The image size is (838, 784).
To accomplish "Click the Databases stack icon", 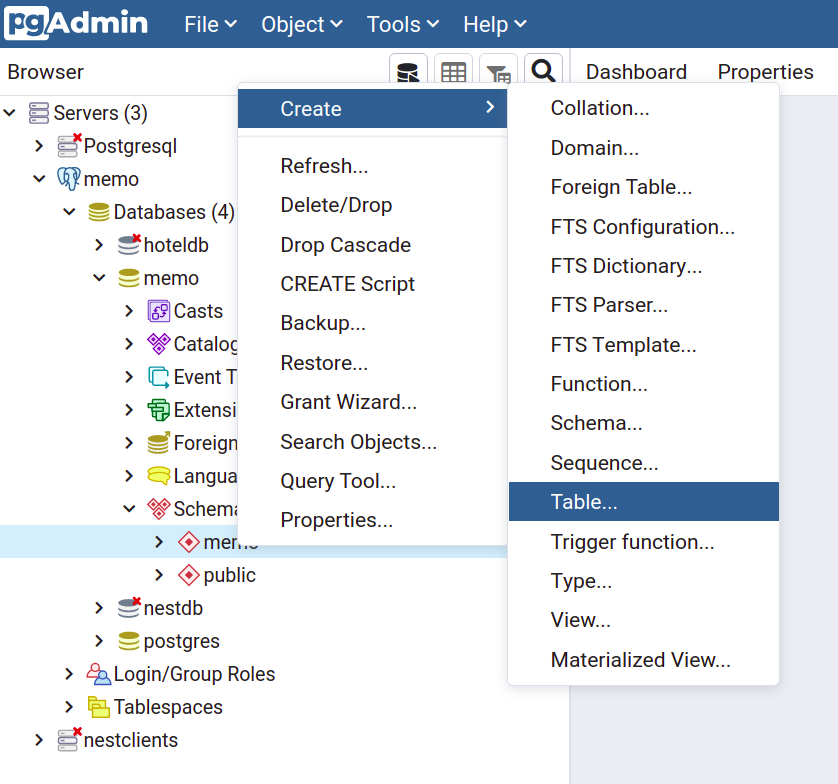I will [x=99, y=212].
